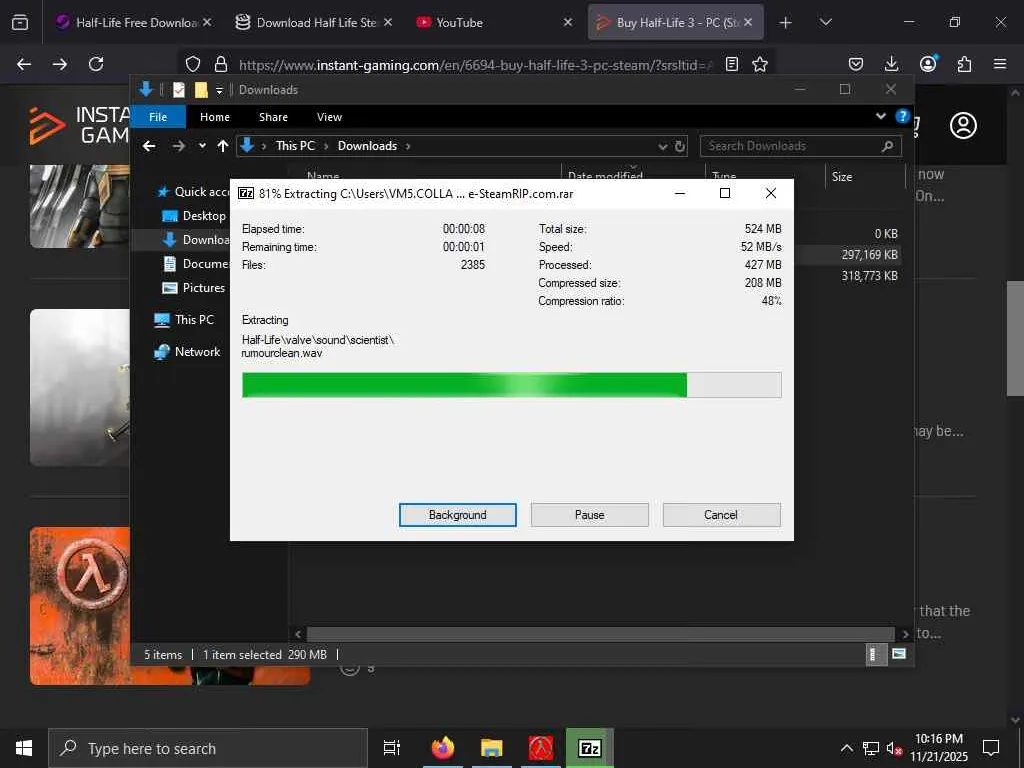Cancel the 7-Zip extraction

point(721,515)
